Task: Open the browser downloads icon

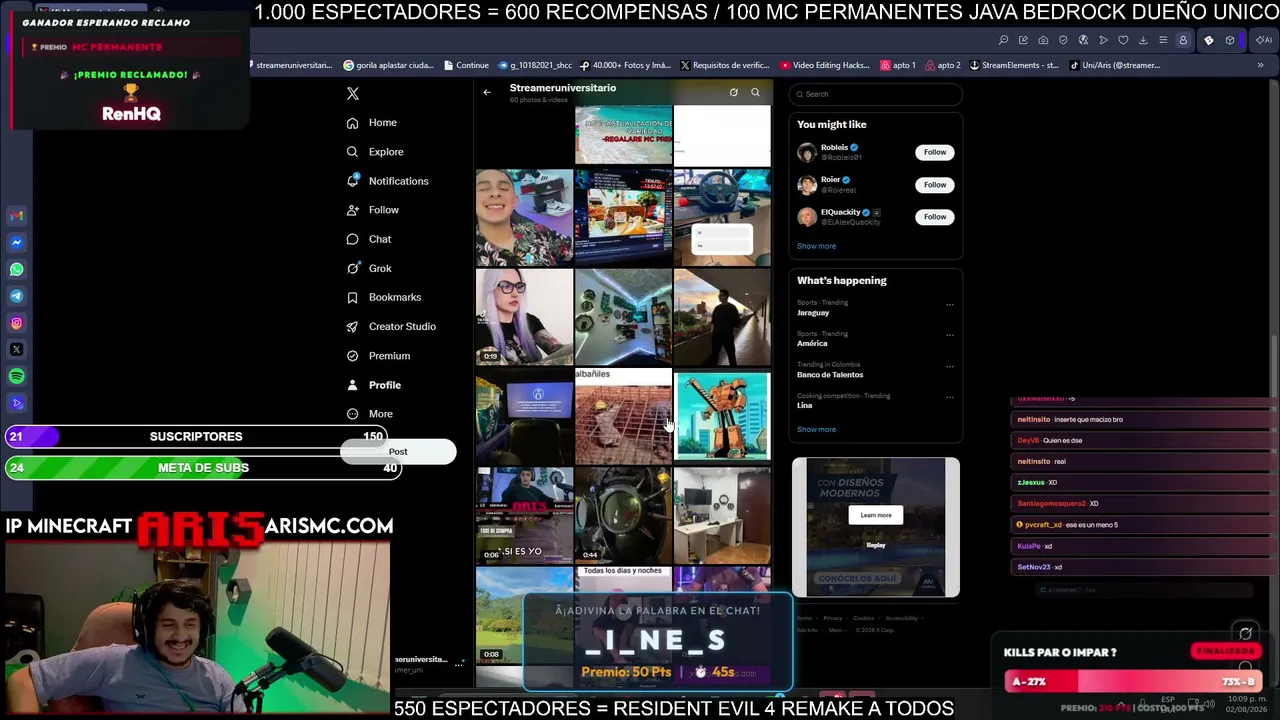Action: tap(1143, 40)
